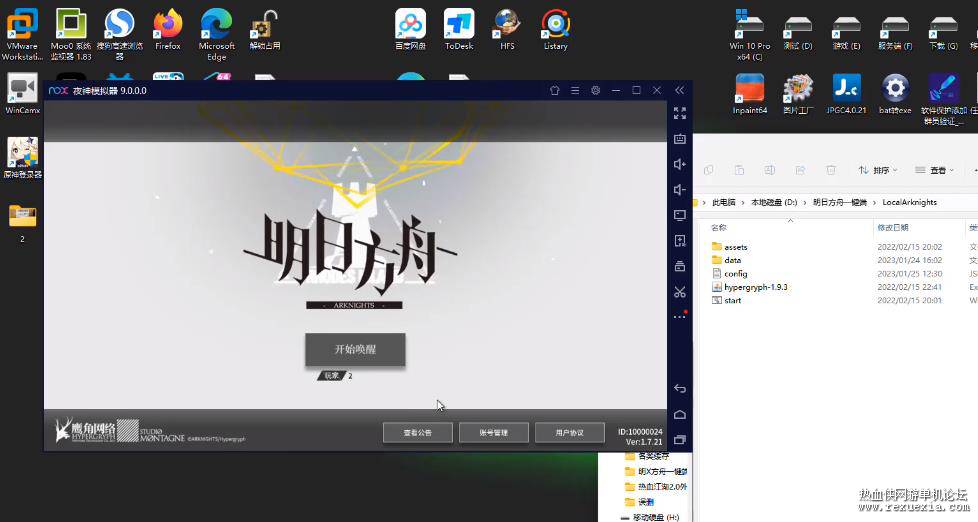Go to 此电脑 in Explorer breadcrumb
The height and width of the screenshot is (522, 978).
[x=724, y=202]
